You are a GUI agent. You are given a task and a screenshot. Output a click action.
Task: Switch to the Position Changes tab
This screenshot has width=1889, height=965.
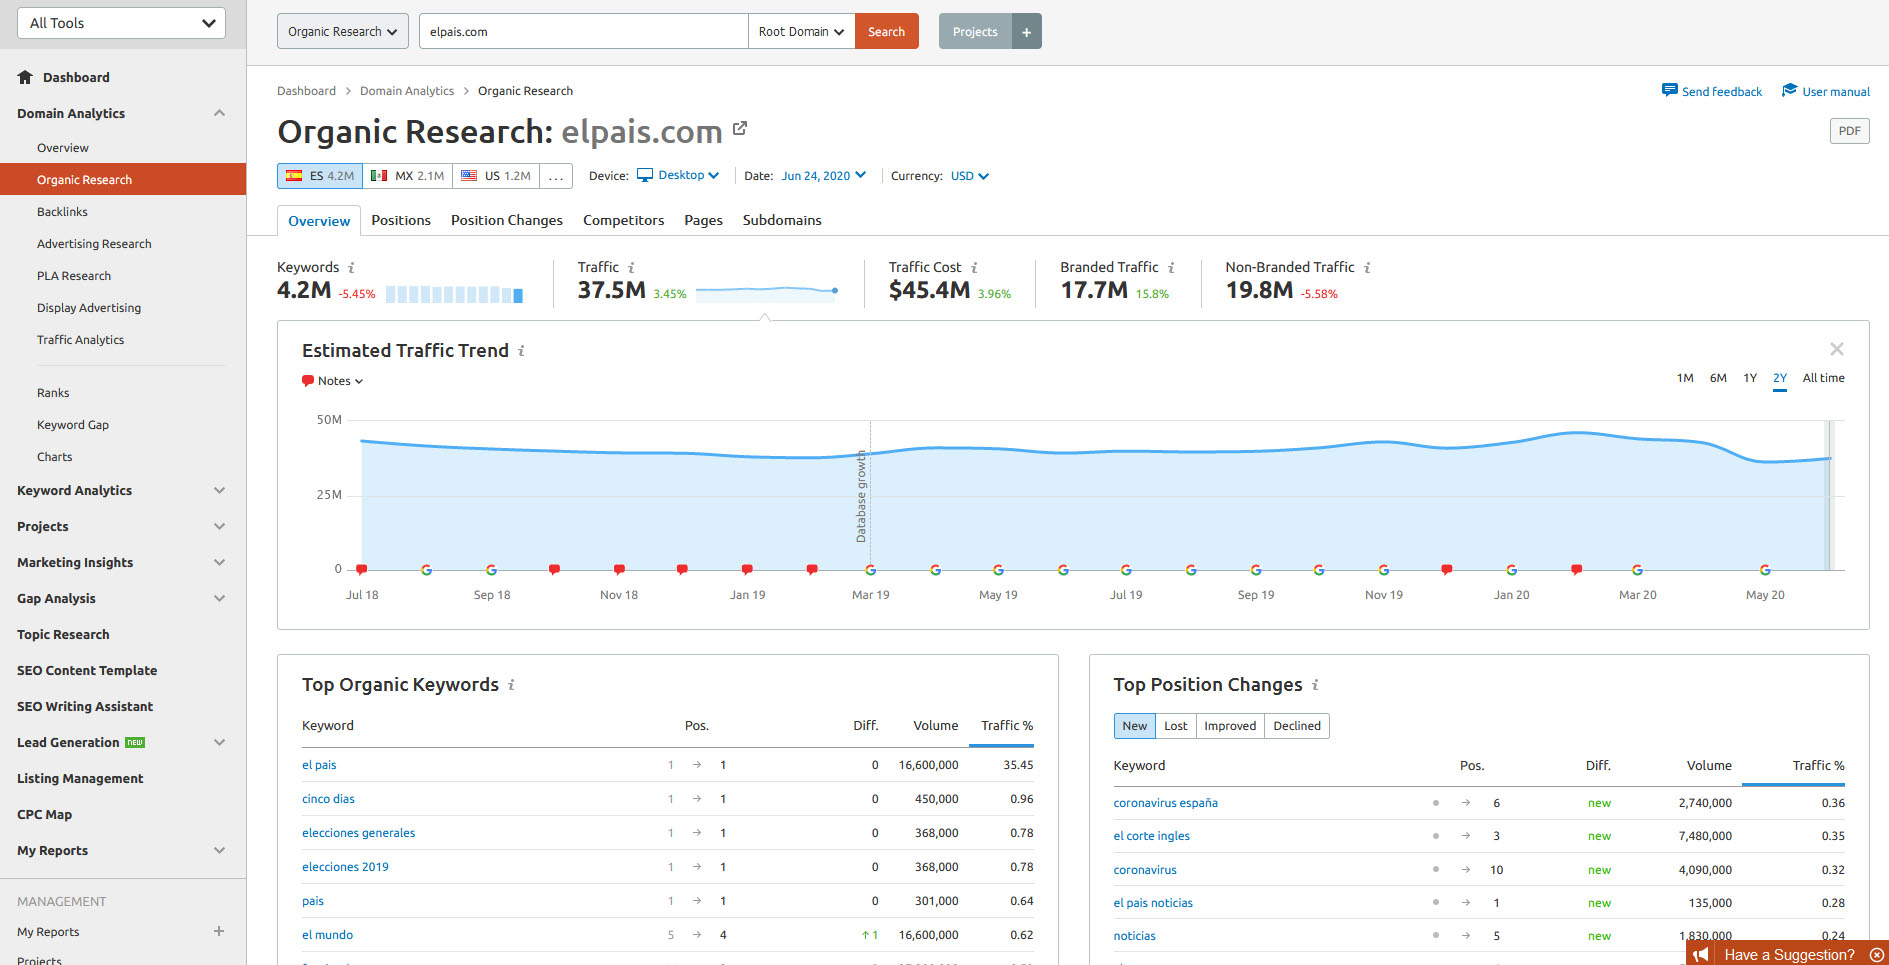pos(507,220)
